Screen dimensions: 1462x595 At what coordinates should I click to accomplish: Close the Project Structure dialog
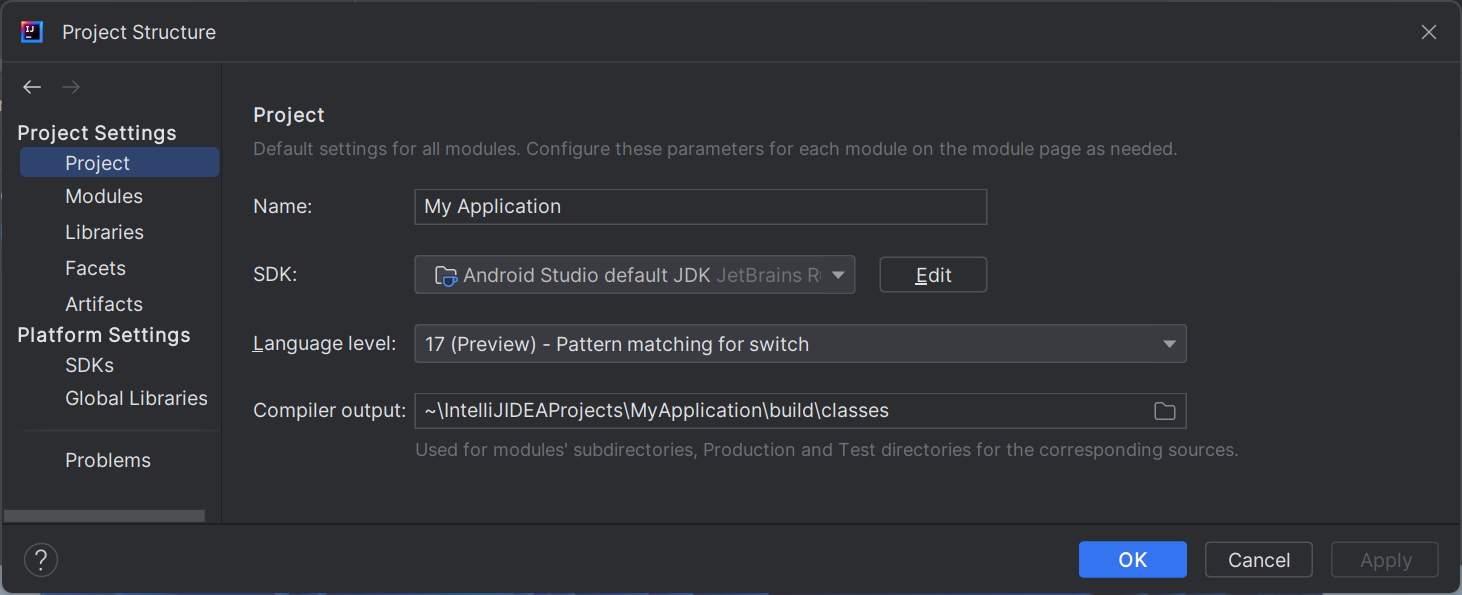1429,32
